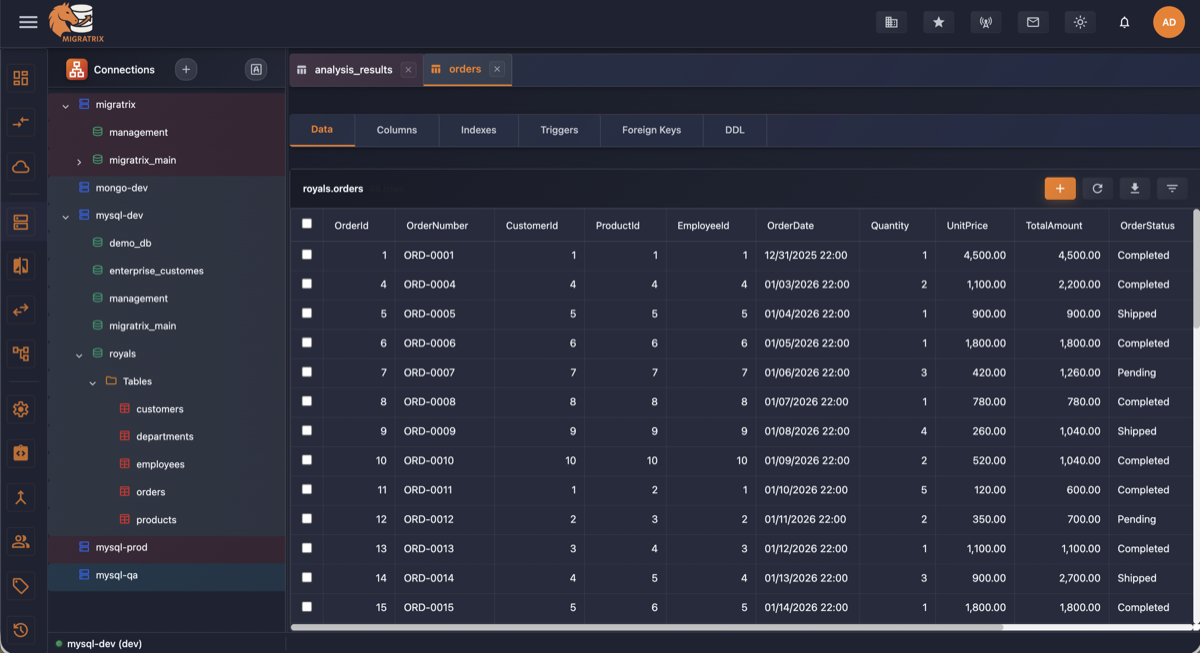The width and height of the screenshot is (1200, 653).
Task: Collapse the Tables folder under royals
Action: click(x=92, y=381)
